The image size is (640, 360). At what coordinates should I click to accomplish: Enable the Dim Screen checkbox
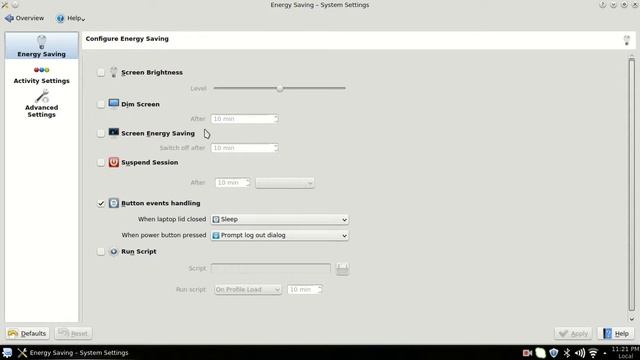(x=101, y=104)
